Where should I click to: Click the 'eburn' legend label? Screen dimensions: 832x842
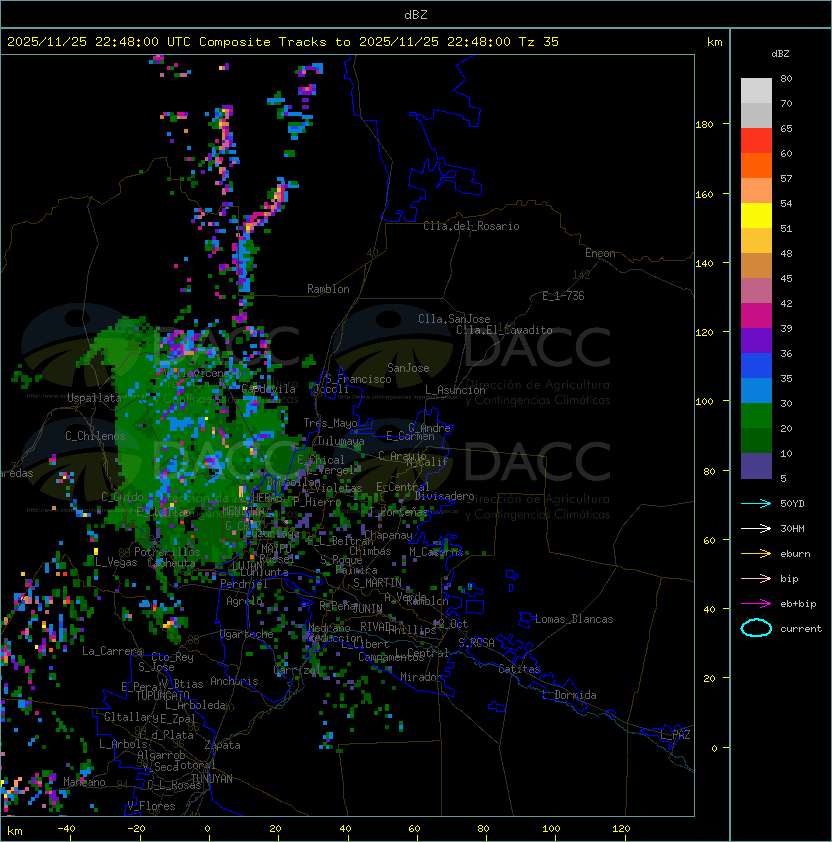click(x=795, y=554)
